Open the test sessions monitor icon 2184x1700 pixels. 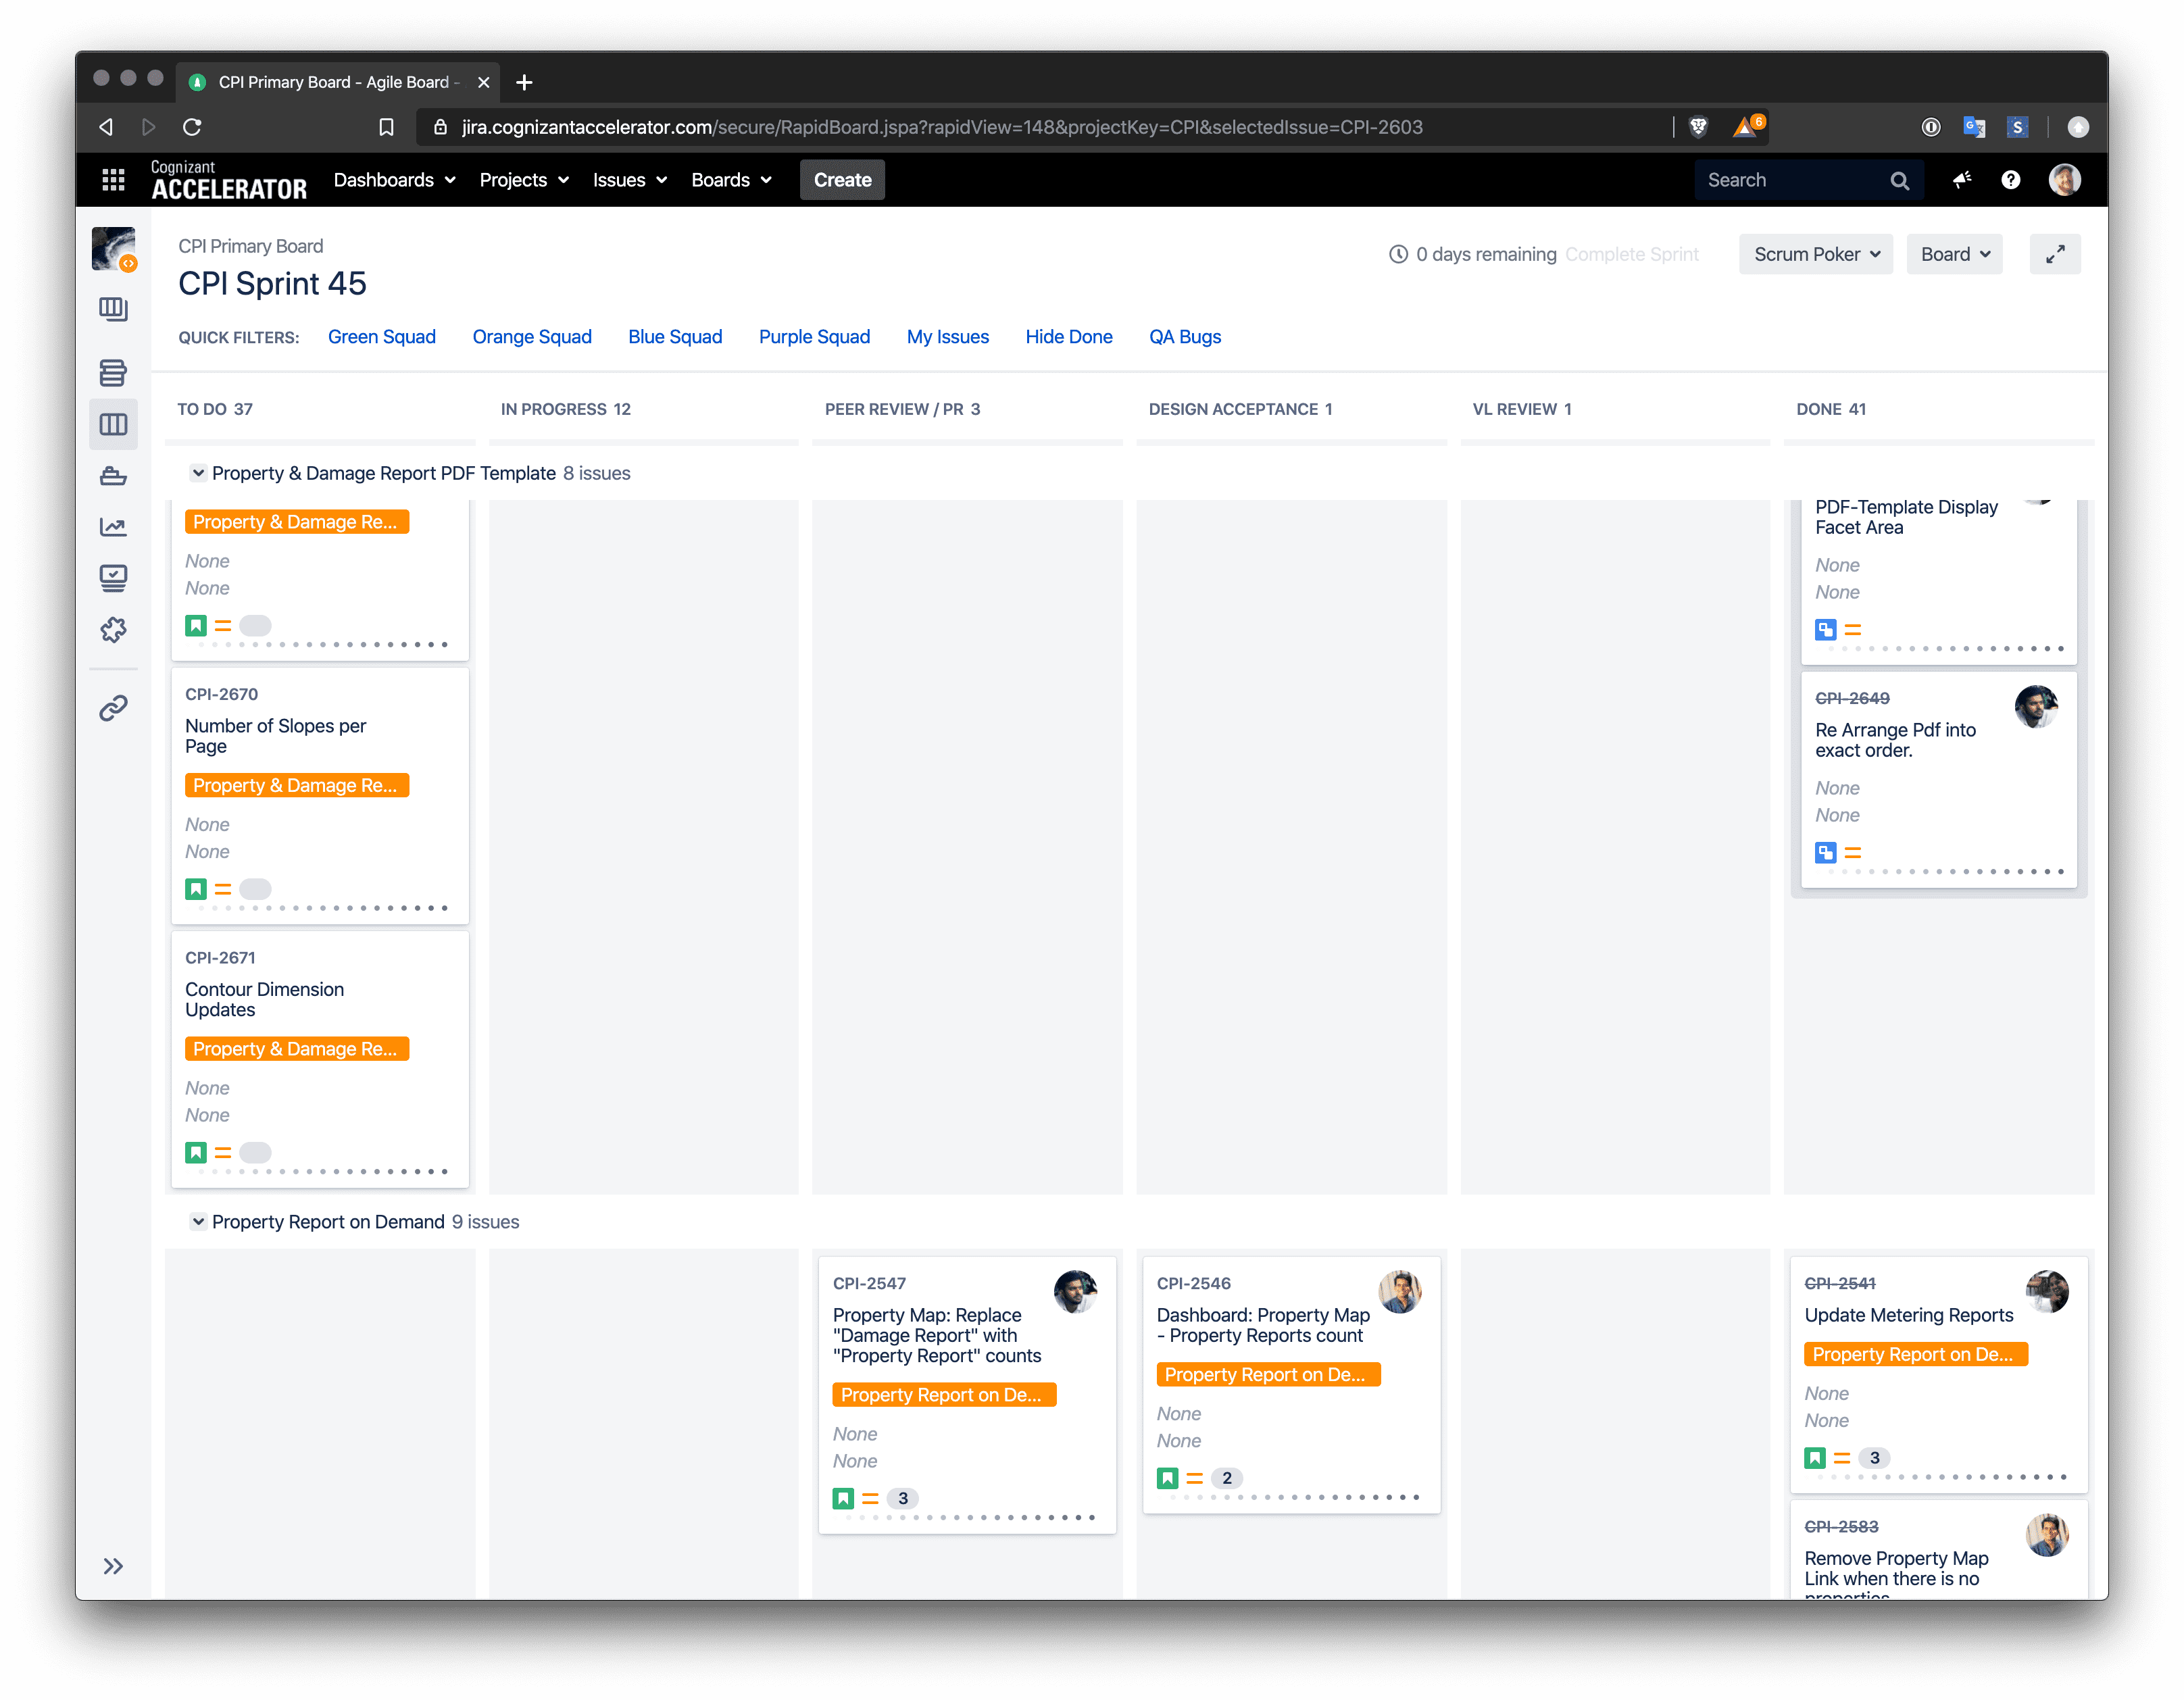pyautogui.click(x=113, y=578)
